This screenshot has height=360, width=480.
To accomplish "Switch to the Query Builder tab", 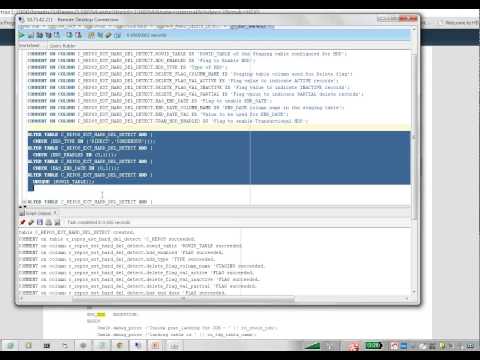I will 62,45.
